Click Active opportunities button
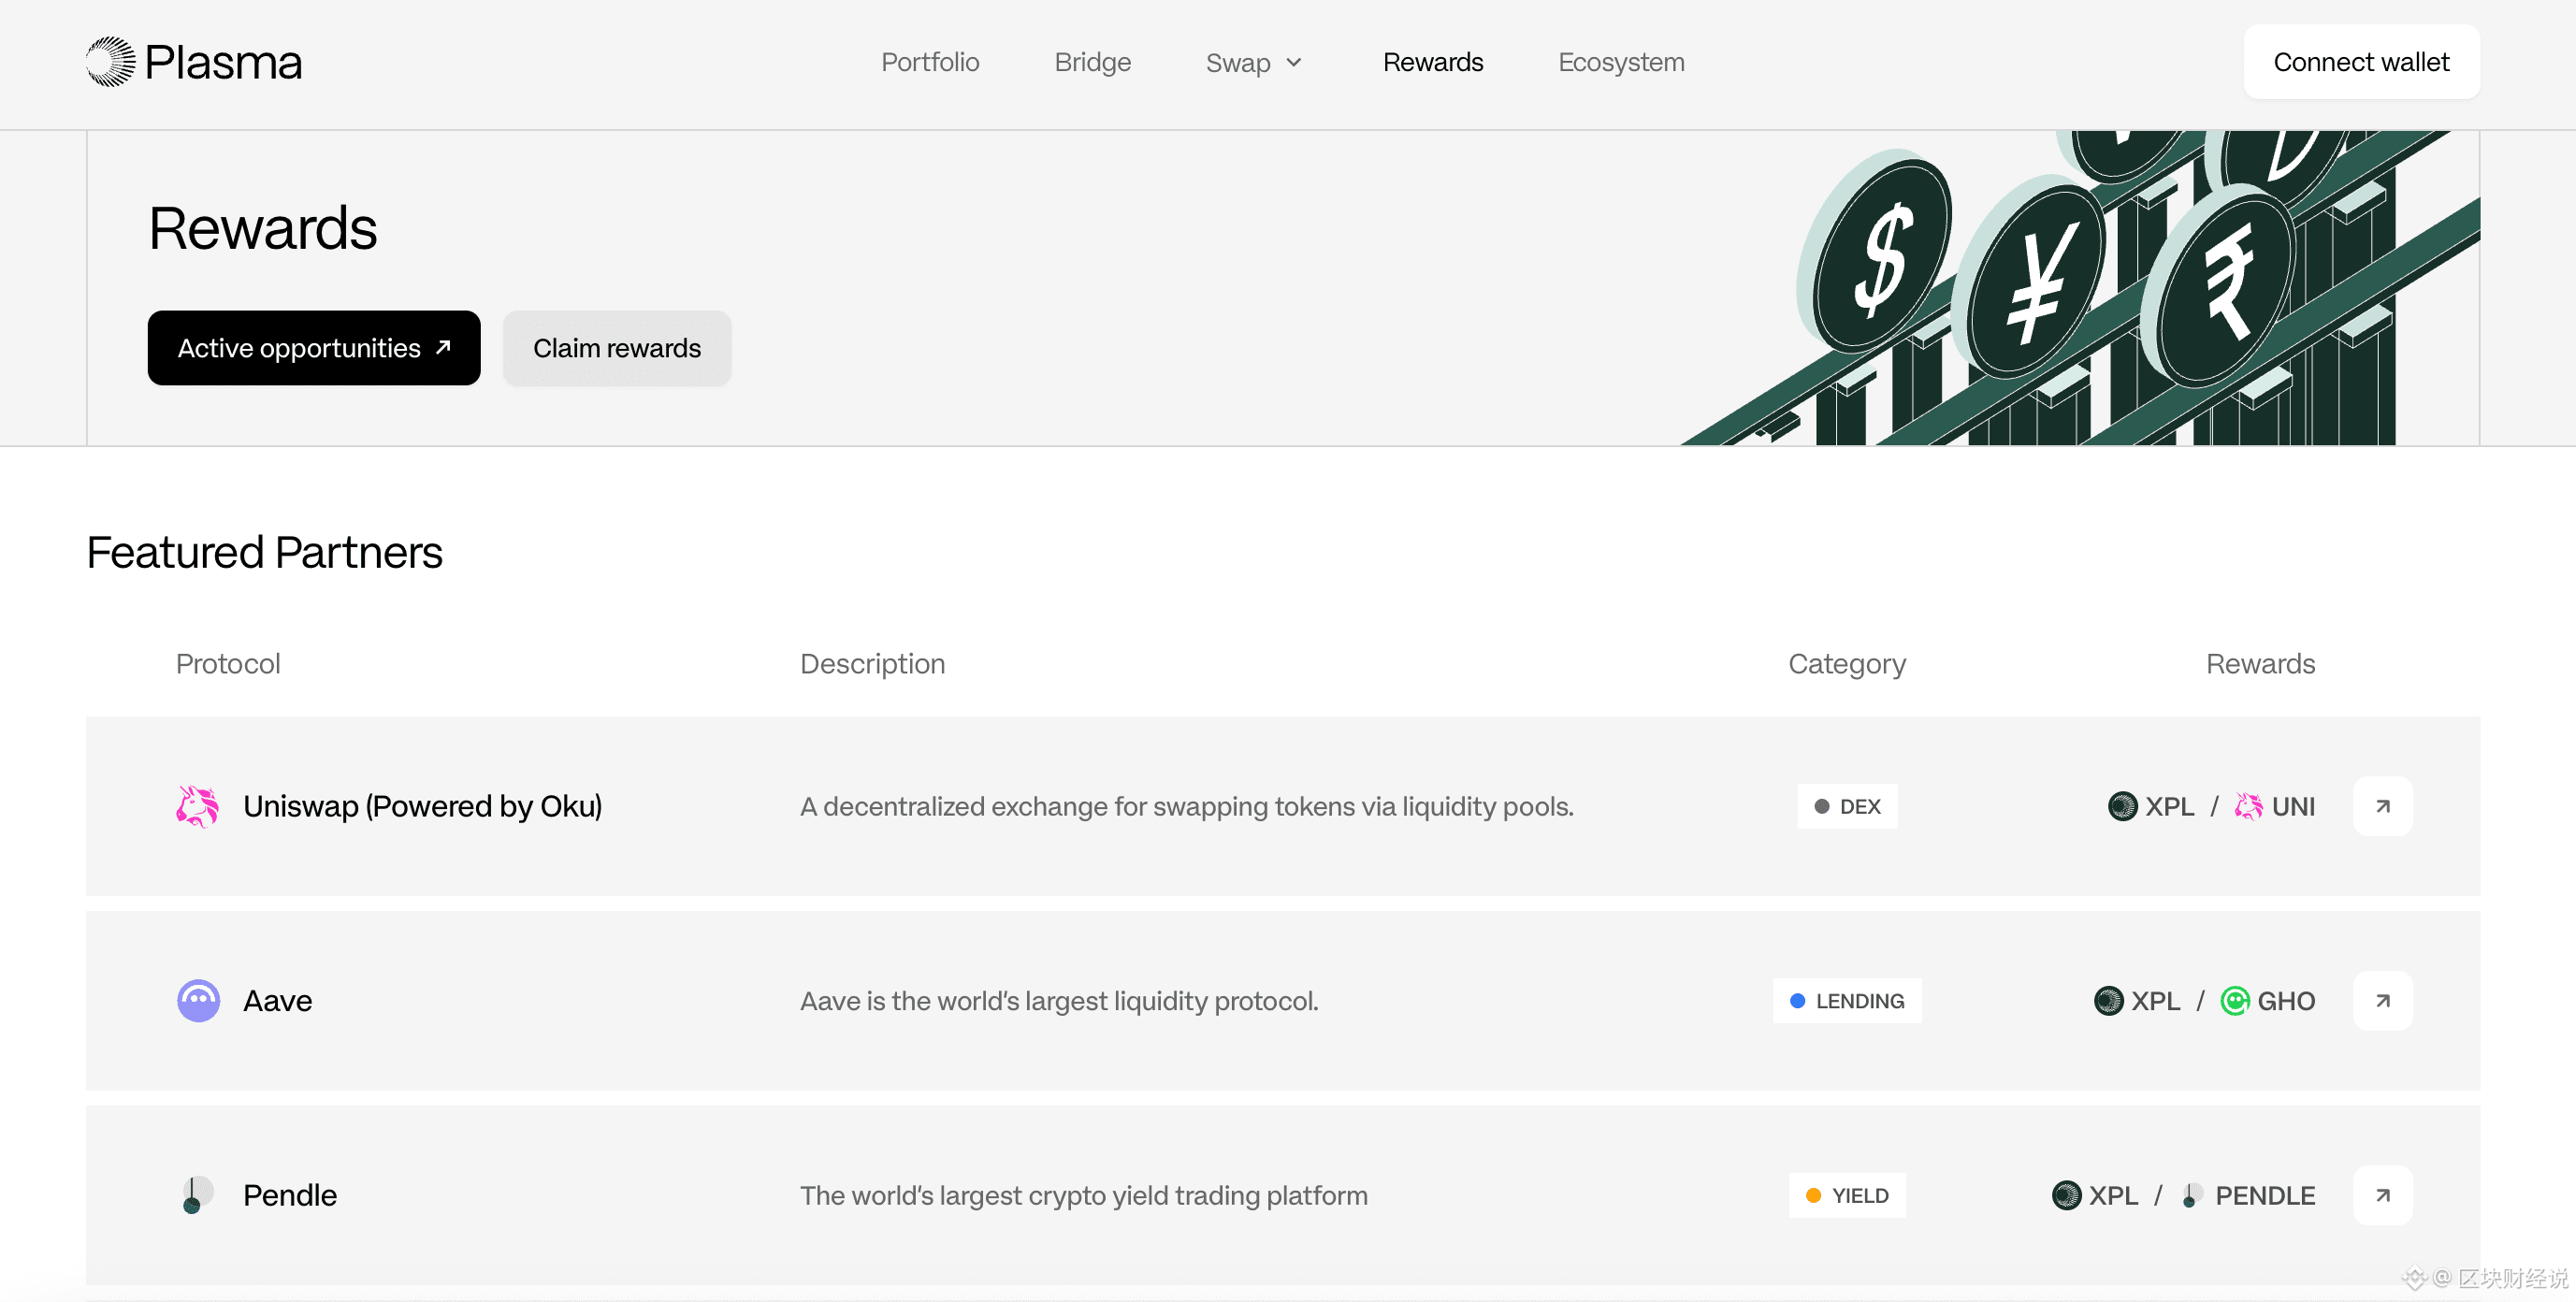This screenshot has width=2576, height=1302. pyautogui.click(x=313, y=348)
